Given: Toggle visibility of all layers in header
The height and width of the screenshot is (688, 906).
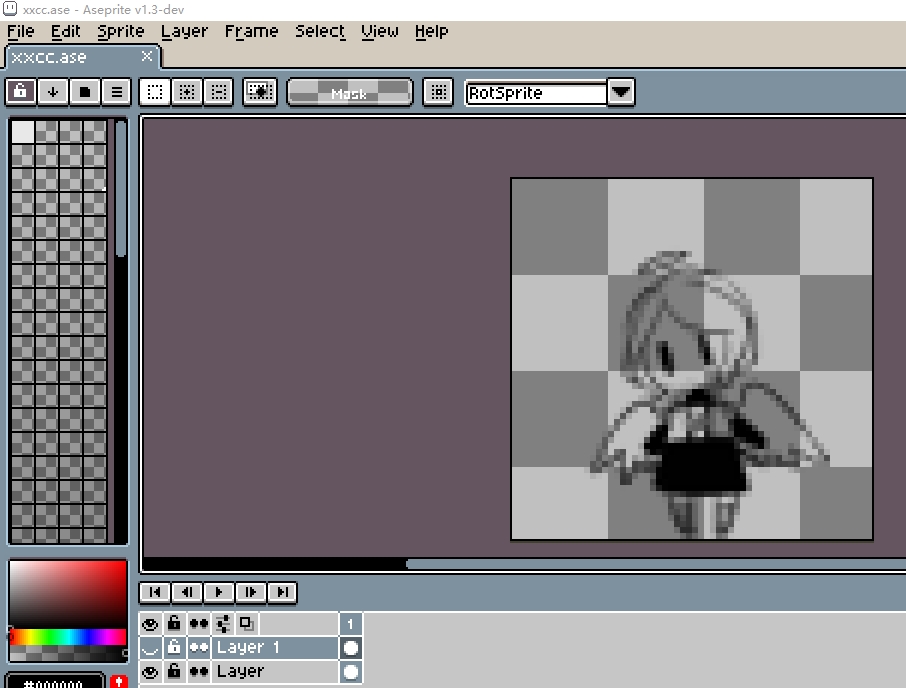Looking at the screenshot, I should tap(150, 624).
